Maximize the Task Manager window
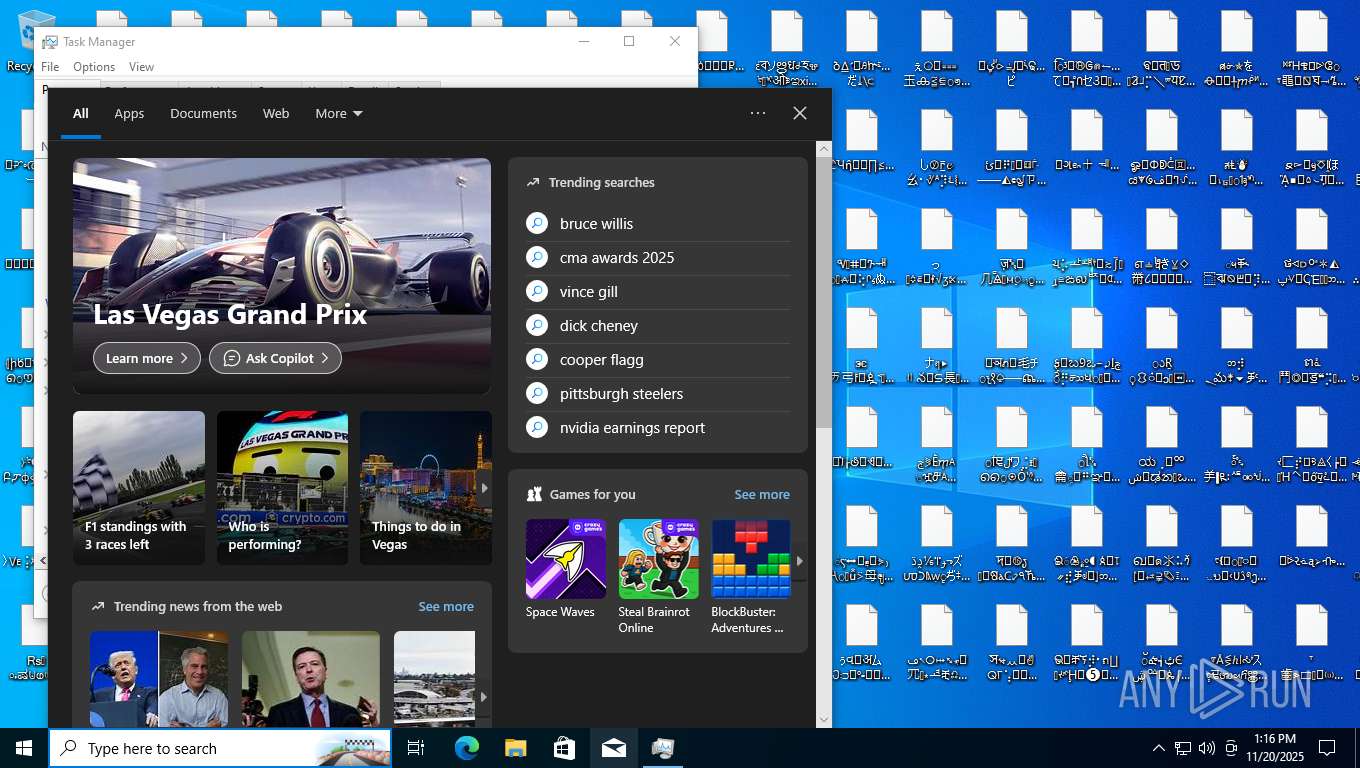 pos(629,41)
